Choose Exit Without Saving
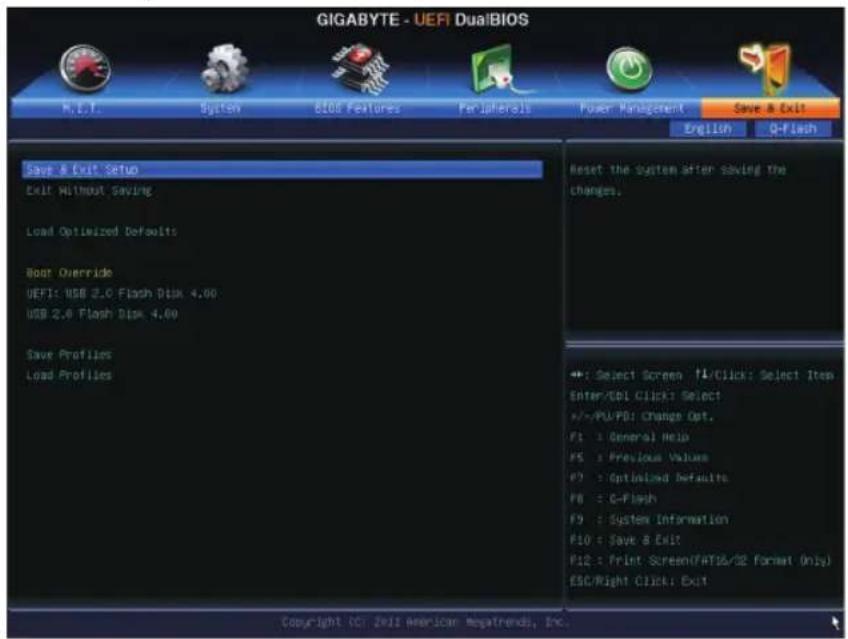 pos(89,190)
